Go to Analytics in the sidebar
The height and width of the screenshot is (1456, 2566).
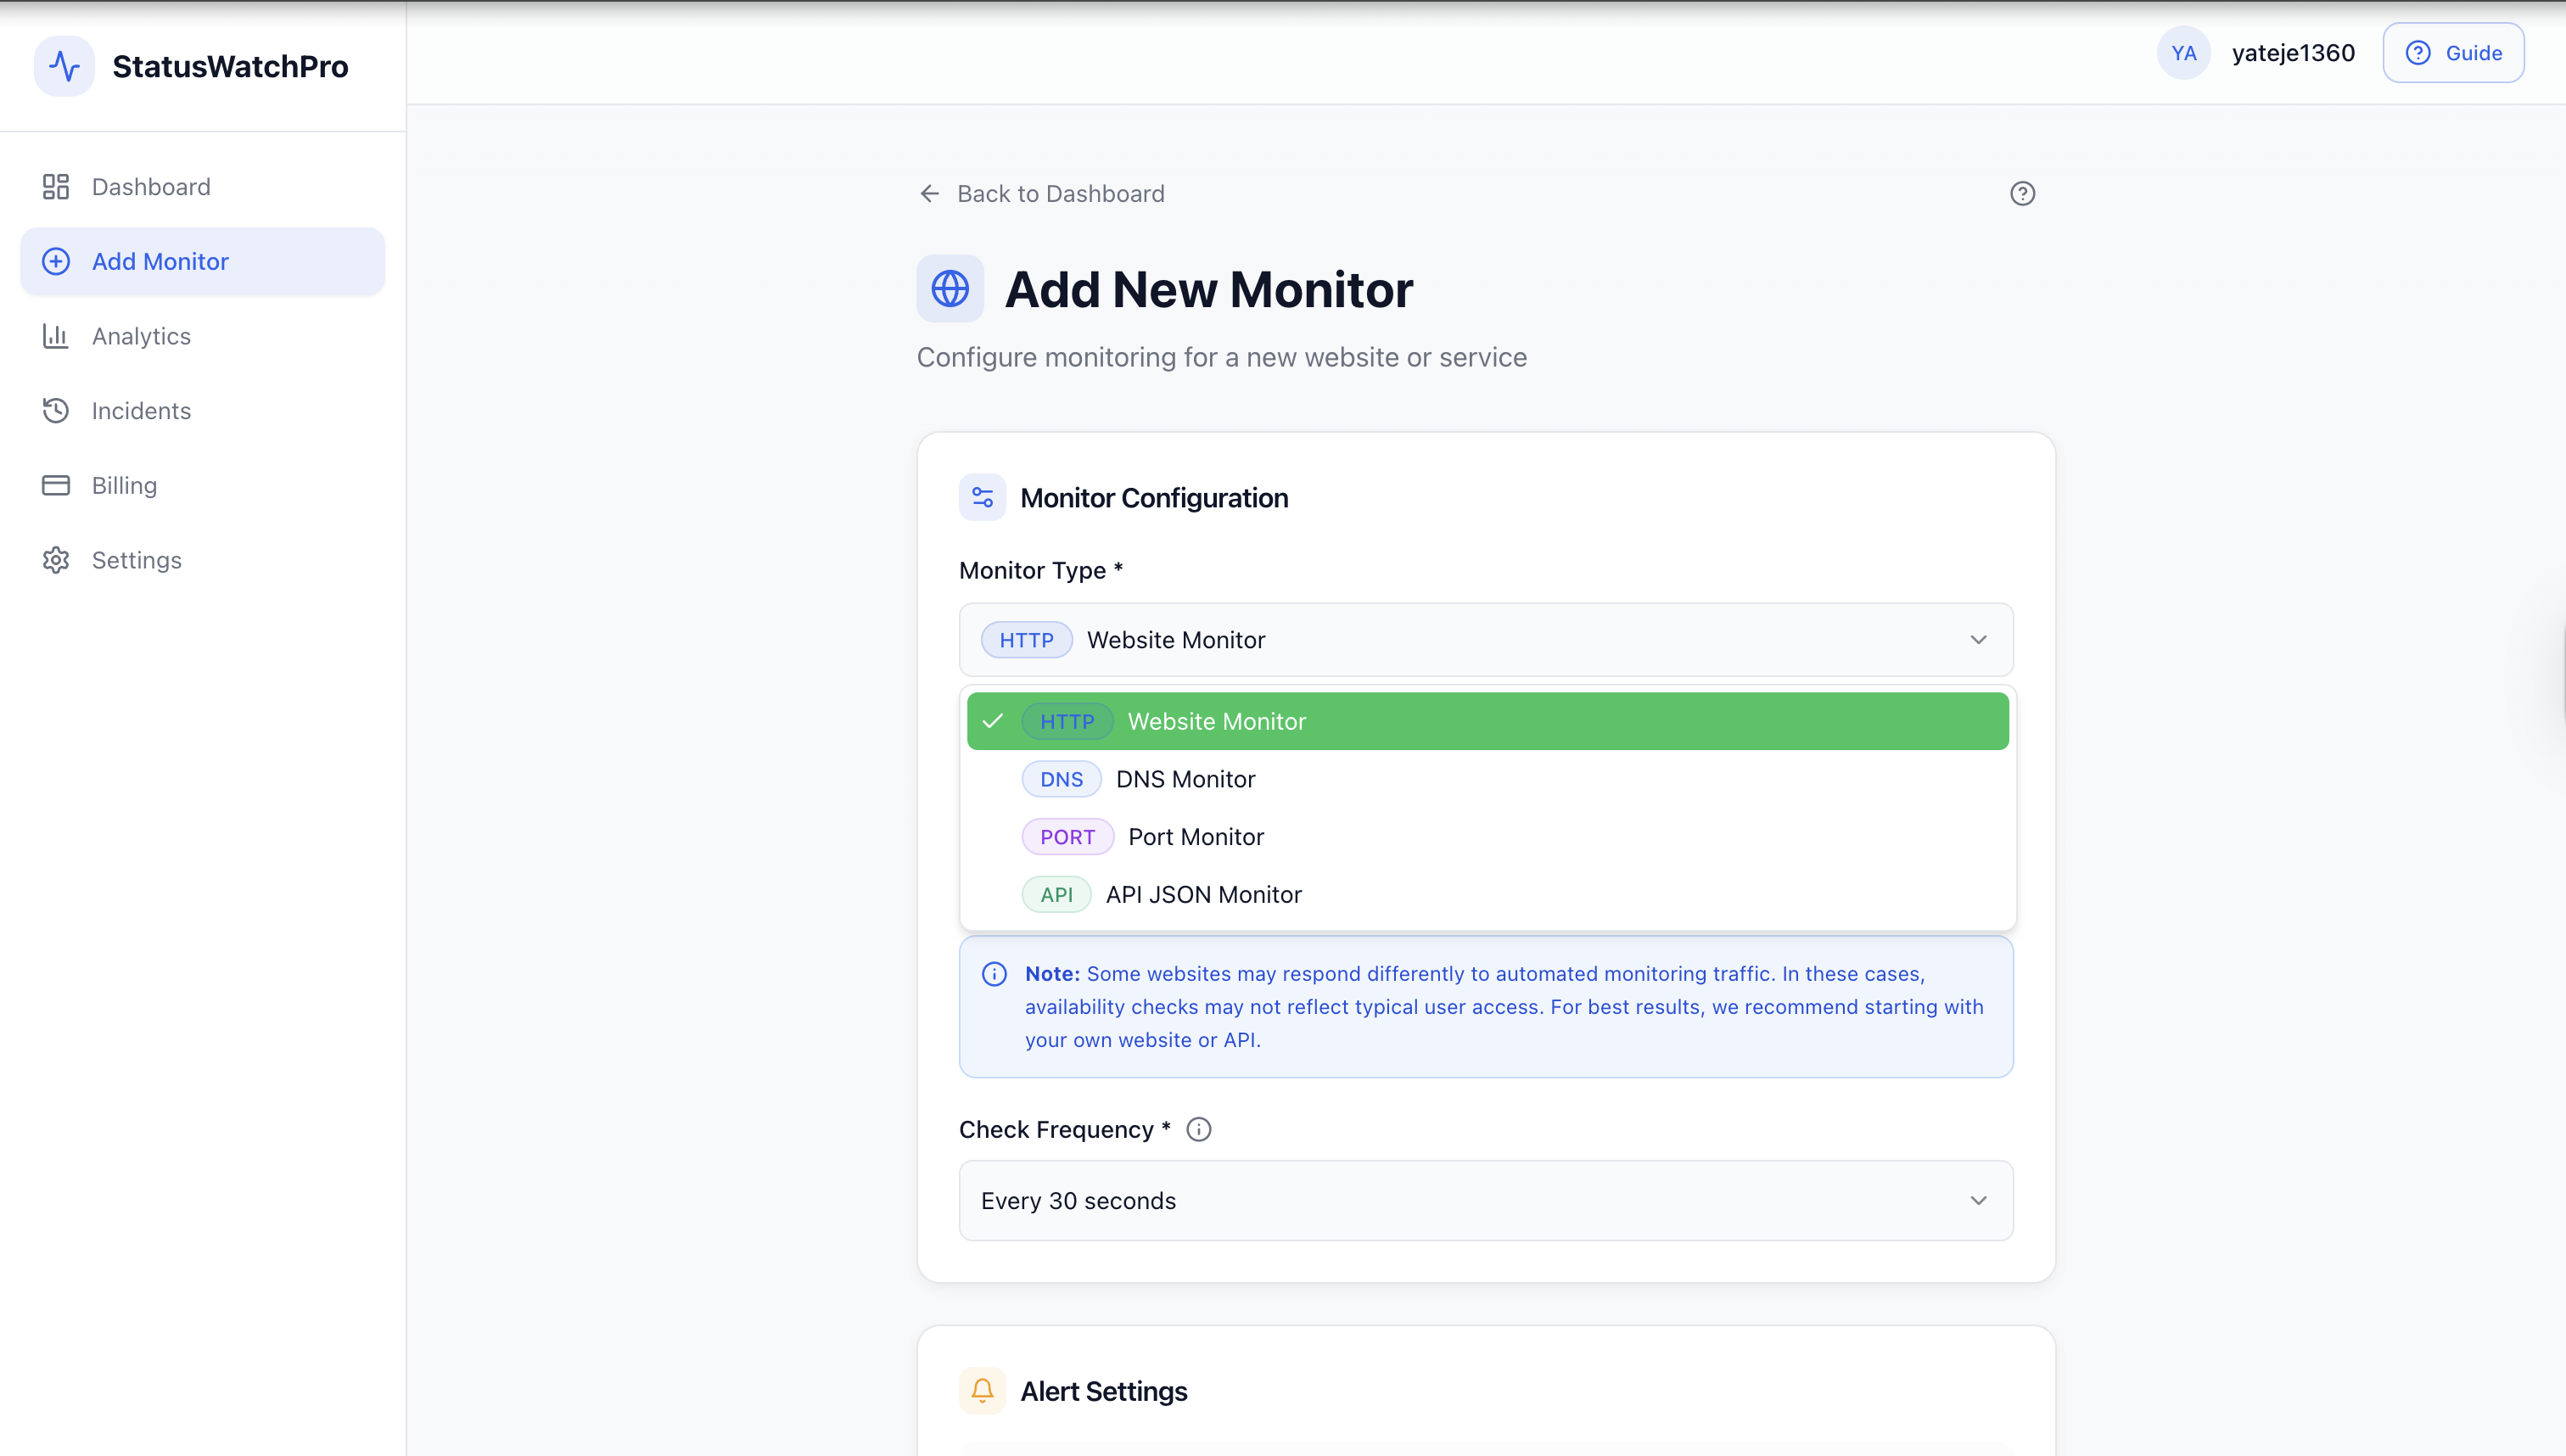pyautogui.click(x=140, y=336)
